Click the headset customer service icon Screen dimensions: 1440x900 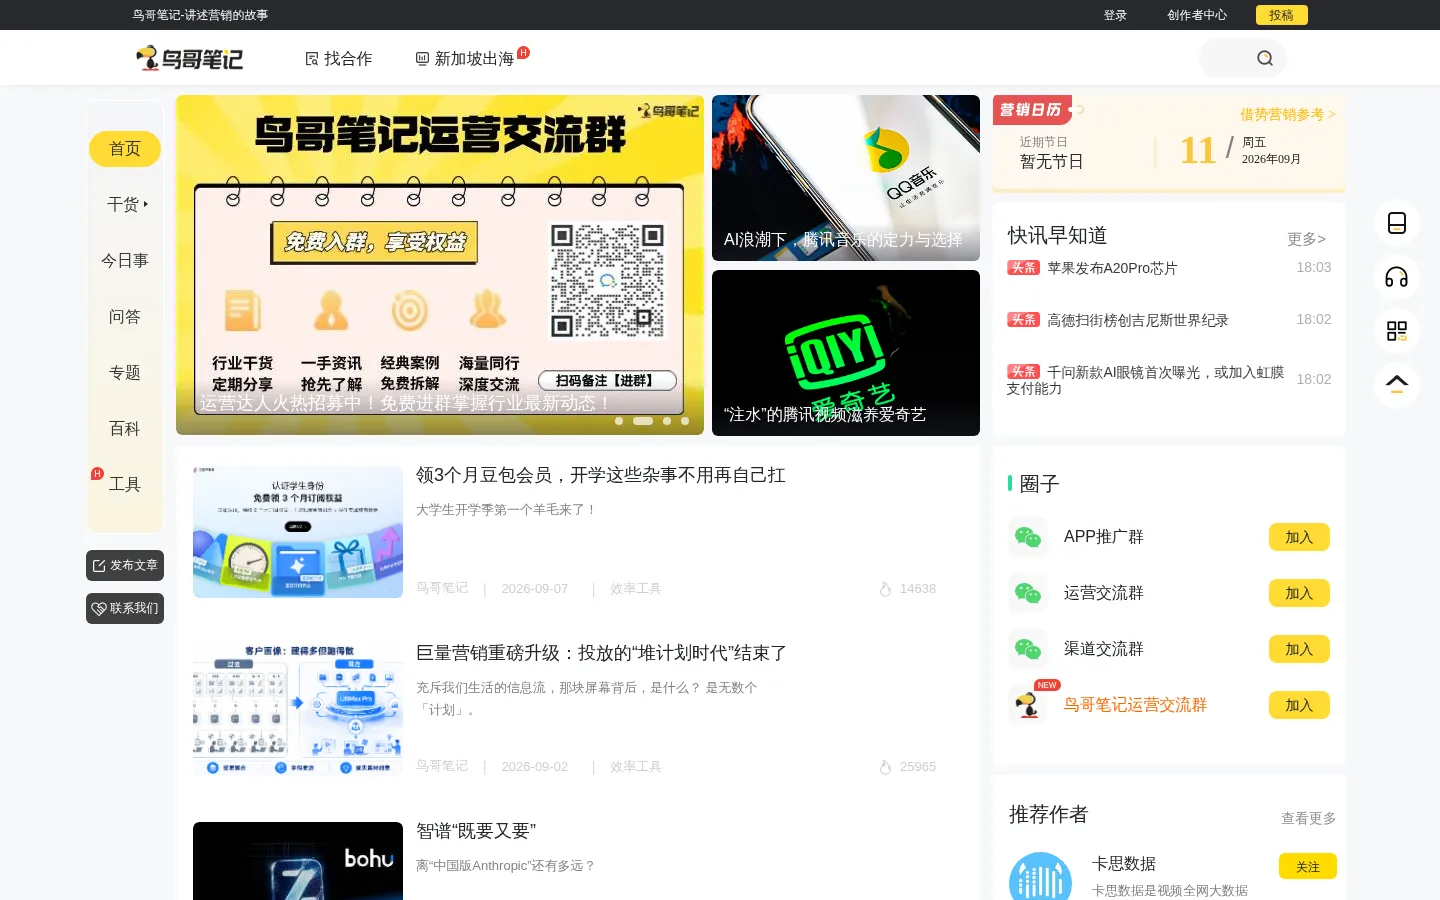1397,277
